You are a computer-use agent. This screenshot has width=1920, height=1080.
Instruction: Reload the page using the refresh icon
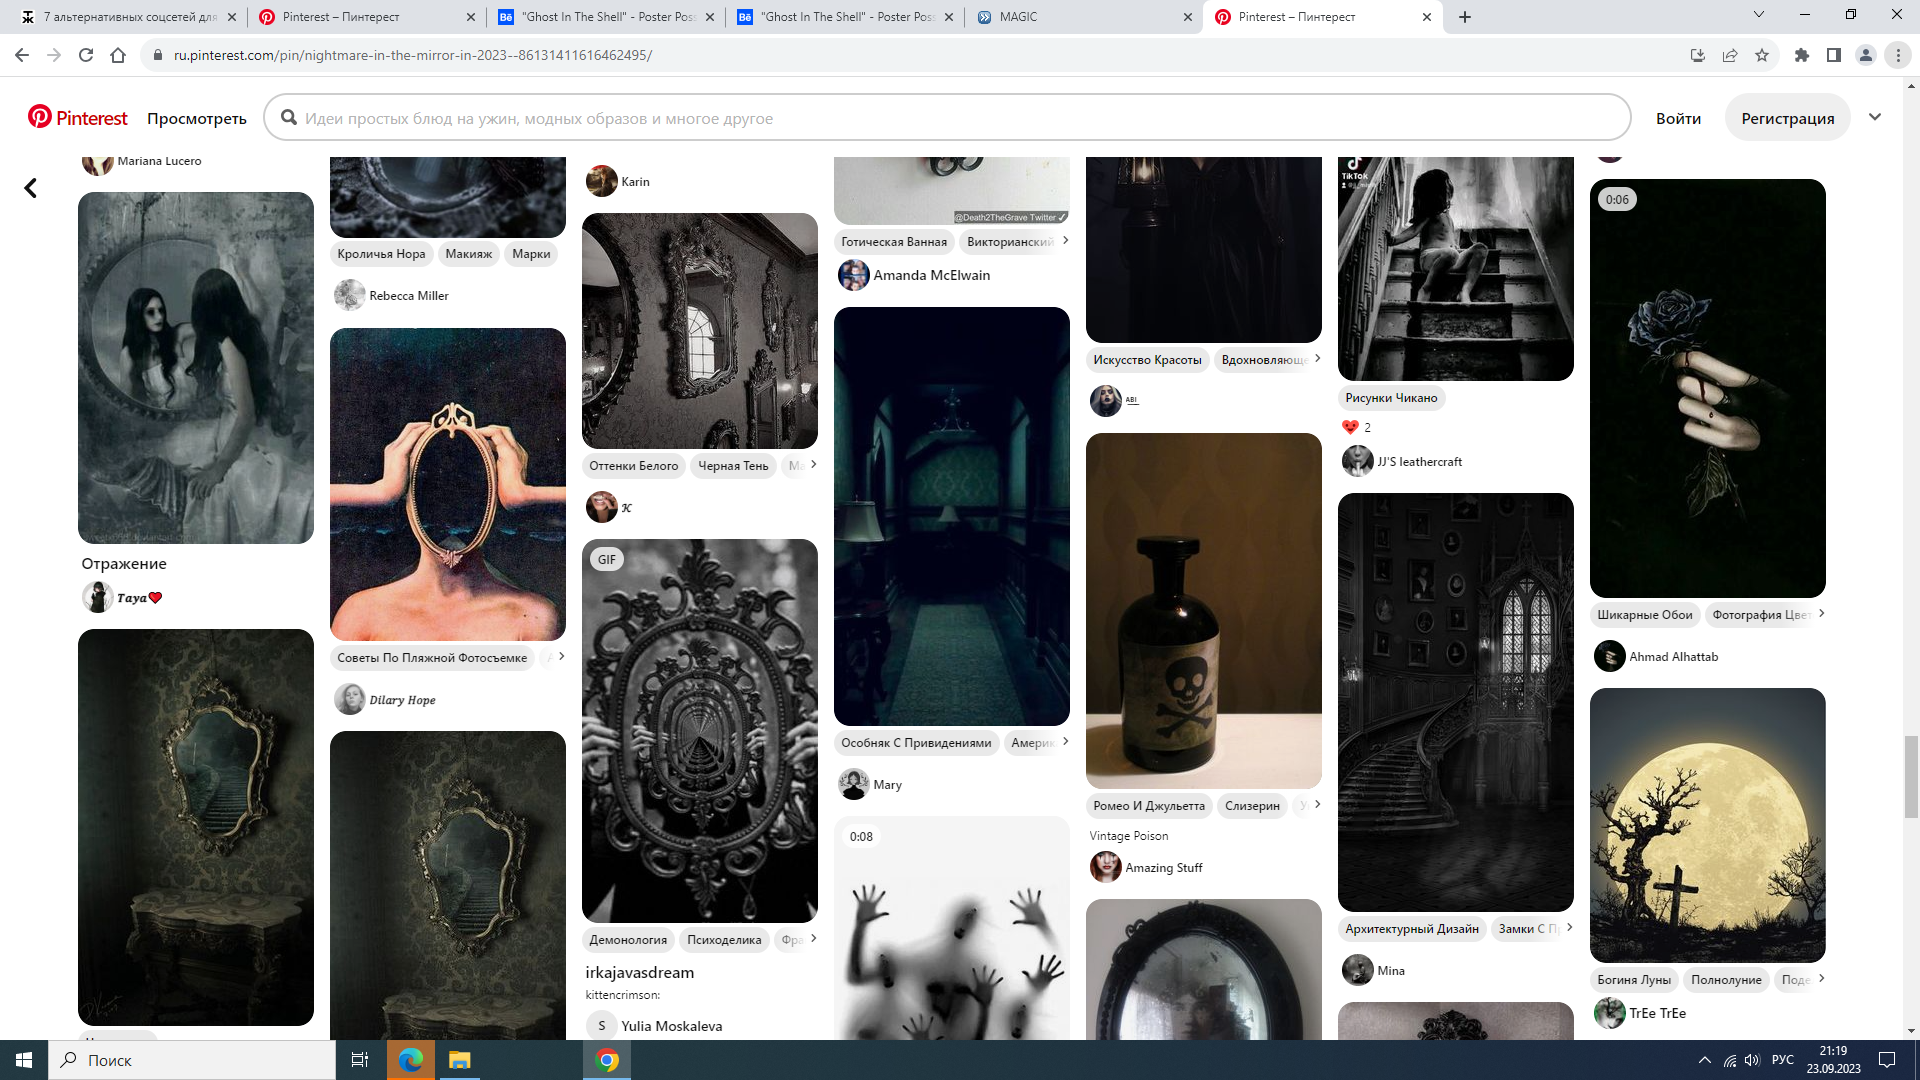click(86, 55)
